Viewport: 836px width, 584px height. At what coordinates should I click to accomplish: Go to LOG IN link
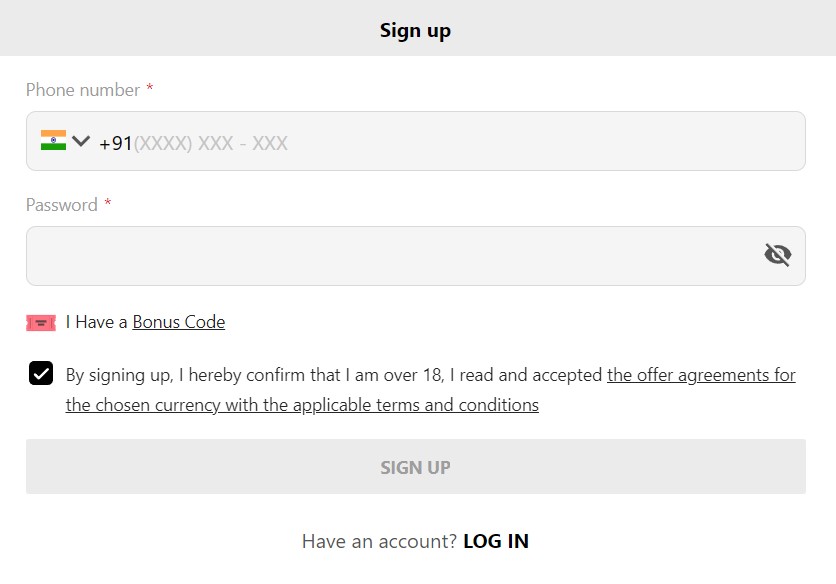(496, 541)
